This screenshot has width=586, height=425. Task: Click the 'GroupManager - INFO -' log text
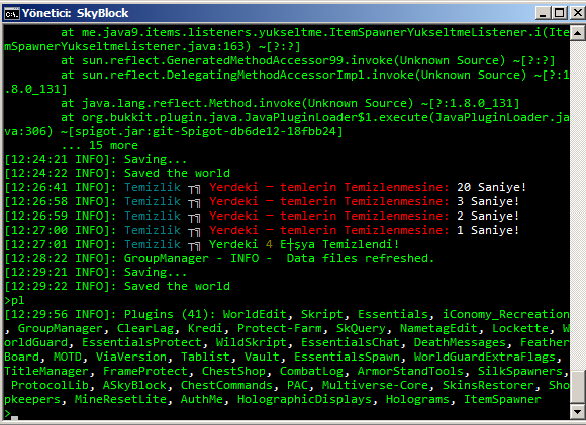point(198,258)
